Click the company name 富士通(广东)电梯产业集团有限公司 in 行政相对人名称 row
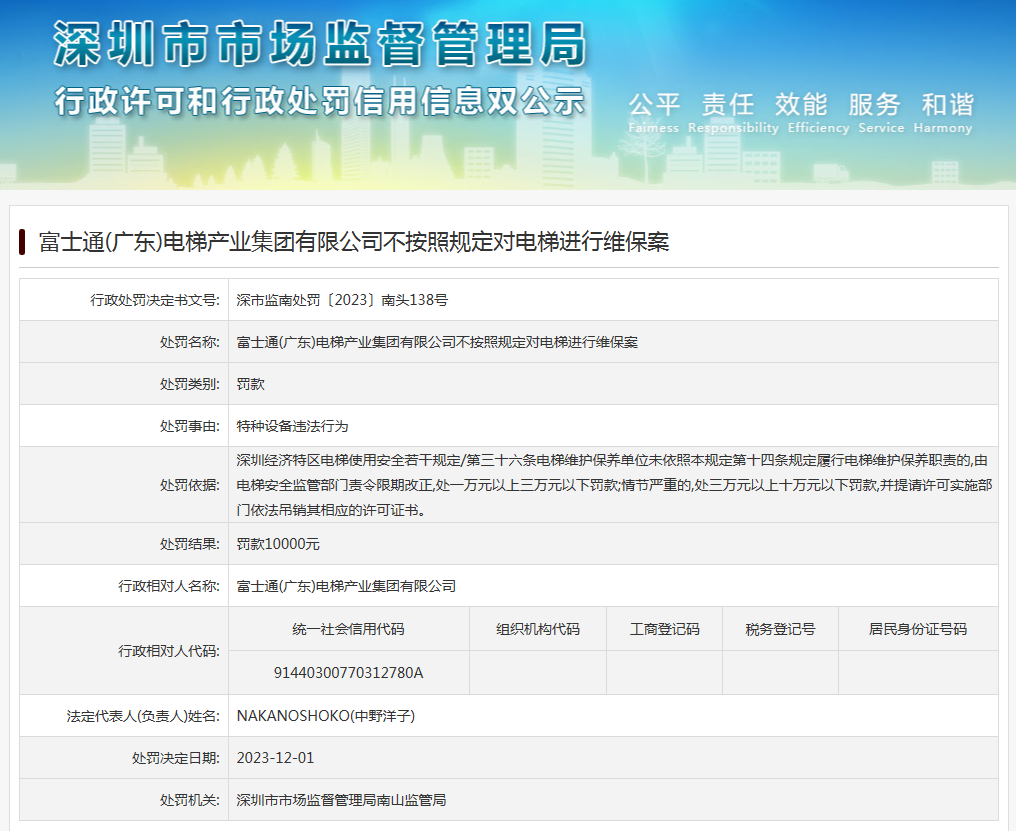Screen dimensions: 1016x831 (346, 587)
